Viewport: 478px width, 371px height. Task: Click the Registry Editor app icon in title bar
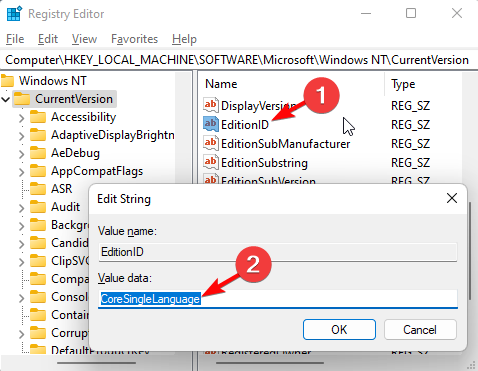14,13
